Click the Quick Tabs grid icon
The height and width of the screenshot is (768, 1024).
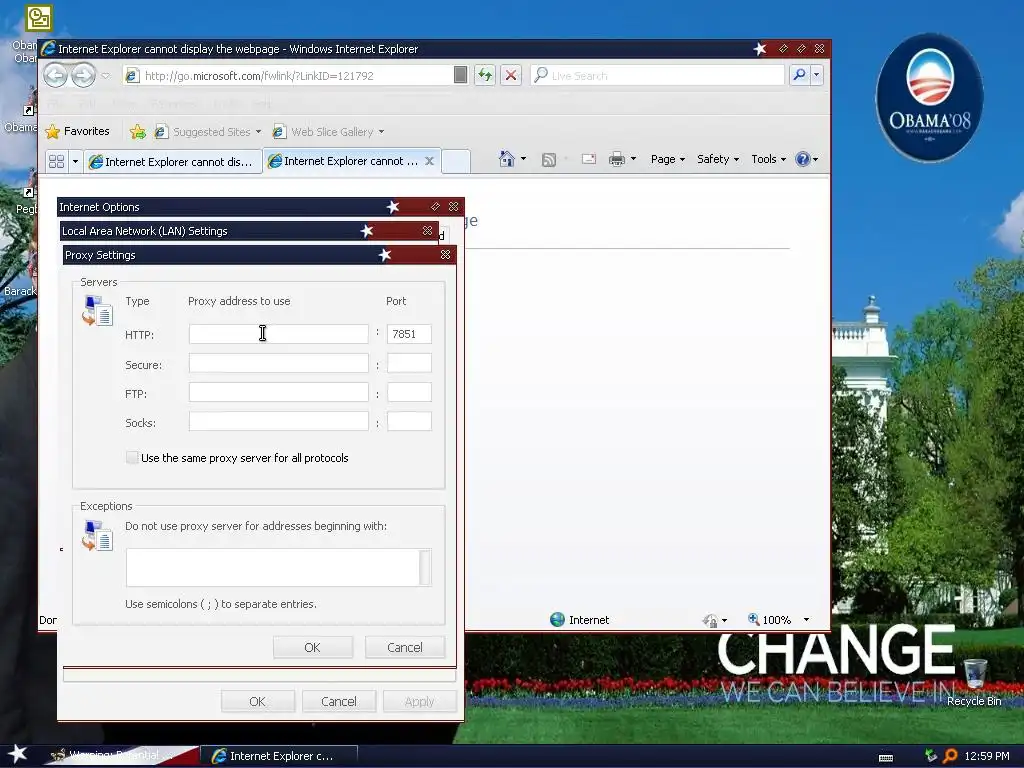[57, 161]
